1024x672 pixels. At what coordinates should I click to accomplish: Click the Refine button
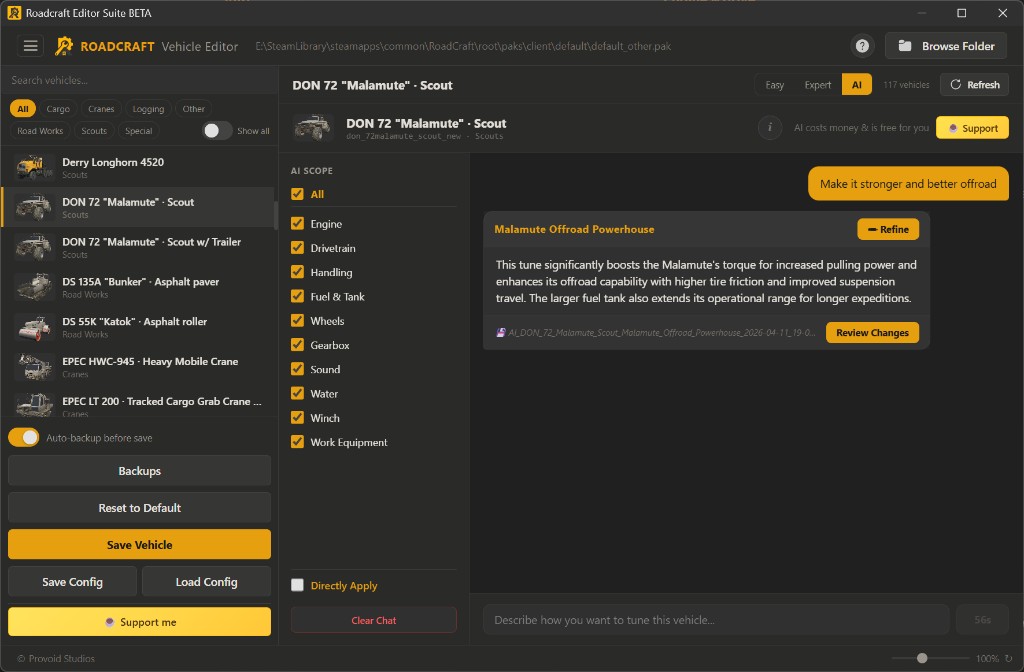coord(888,229)
